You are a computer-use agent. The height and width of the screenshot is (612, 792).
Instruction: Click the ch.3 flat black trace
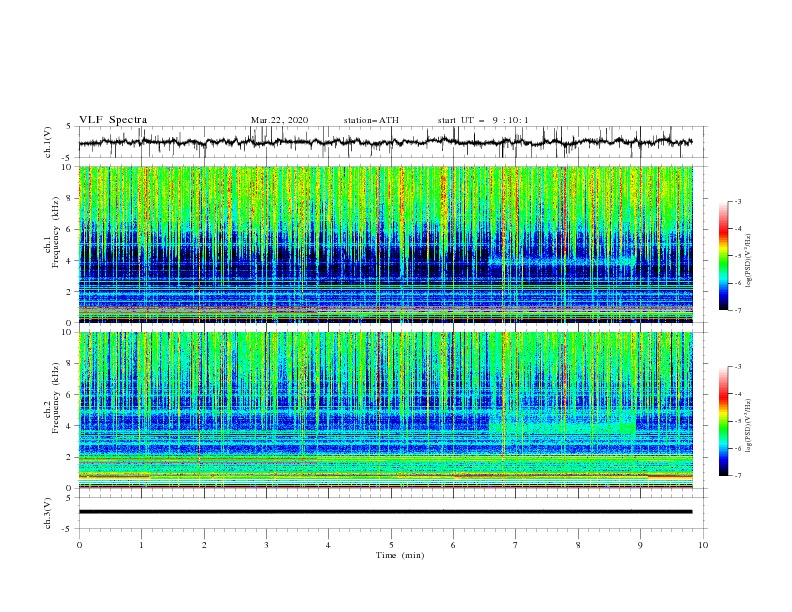tap(385, 512)
